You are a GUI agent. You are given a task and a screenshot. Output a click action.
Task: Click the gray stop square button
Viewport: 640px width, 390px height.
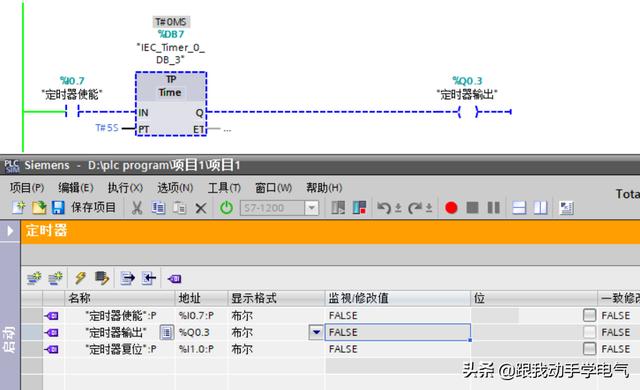[472, 208]
